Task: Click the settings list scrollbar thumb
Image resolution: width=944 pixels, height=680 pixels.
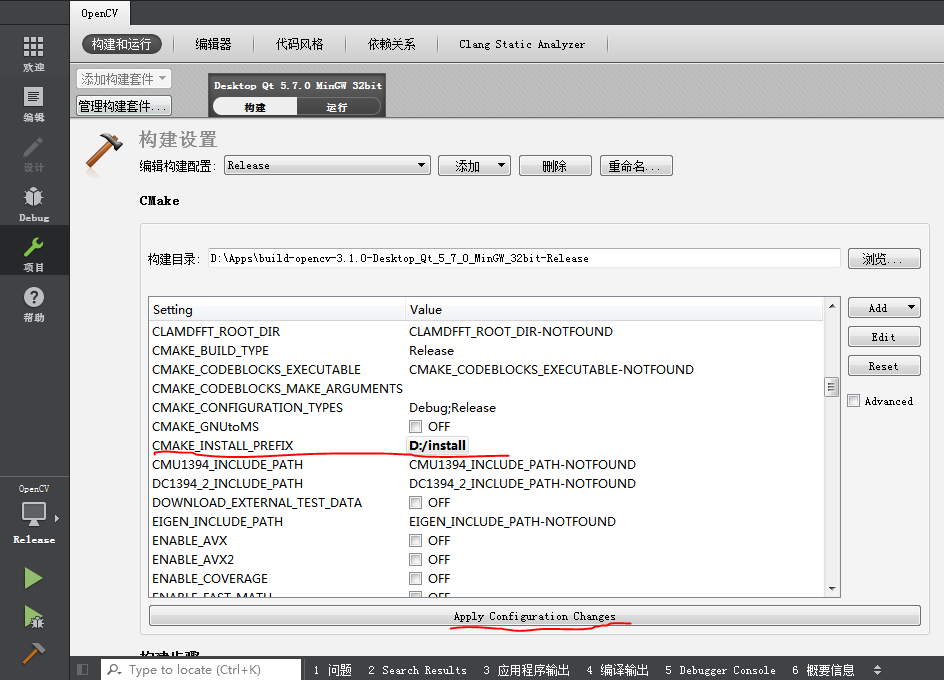Action: pos(831,387)
